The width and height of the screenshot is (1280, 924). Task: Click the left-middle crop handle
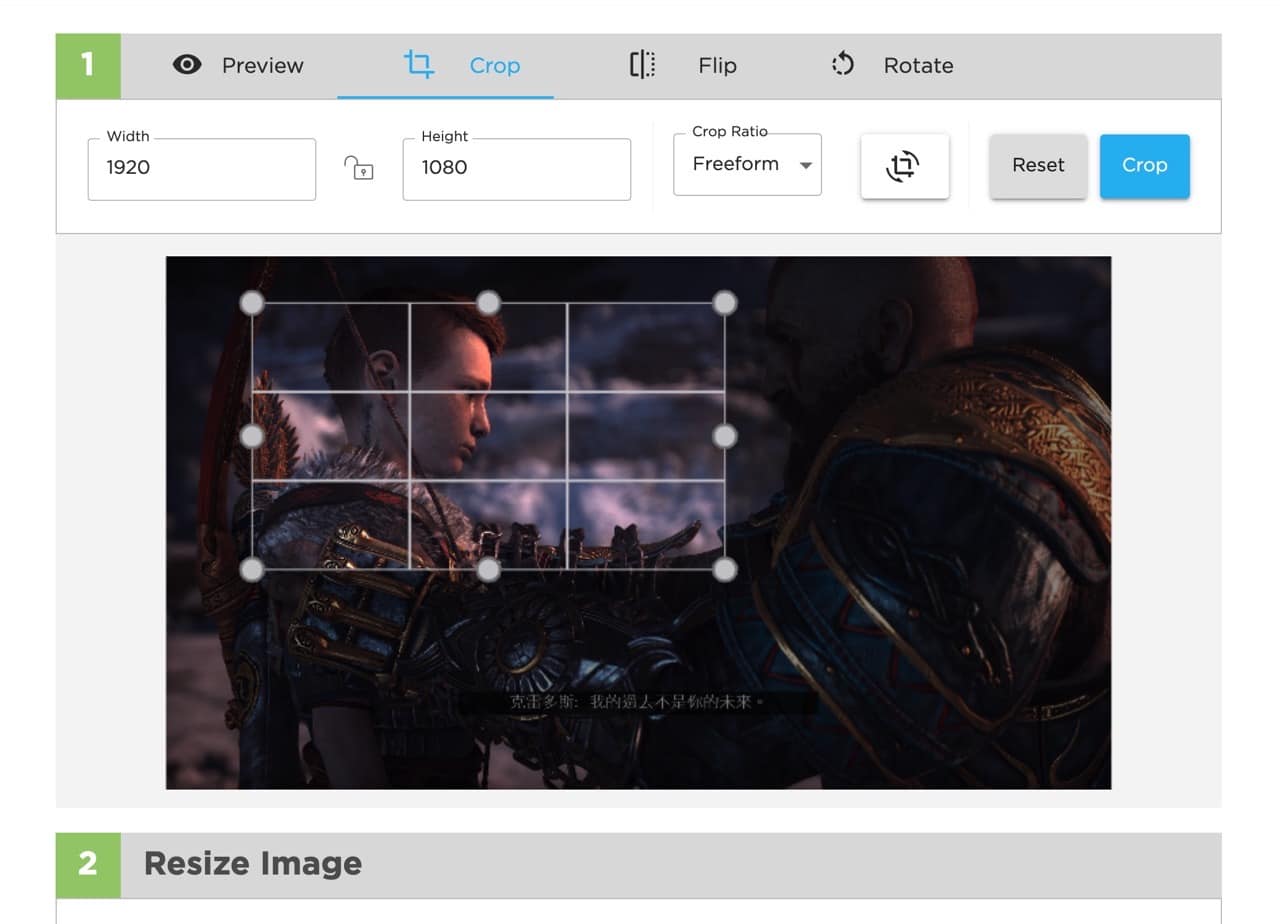(252, 436)
